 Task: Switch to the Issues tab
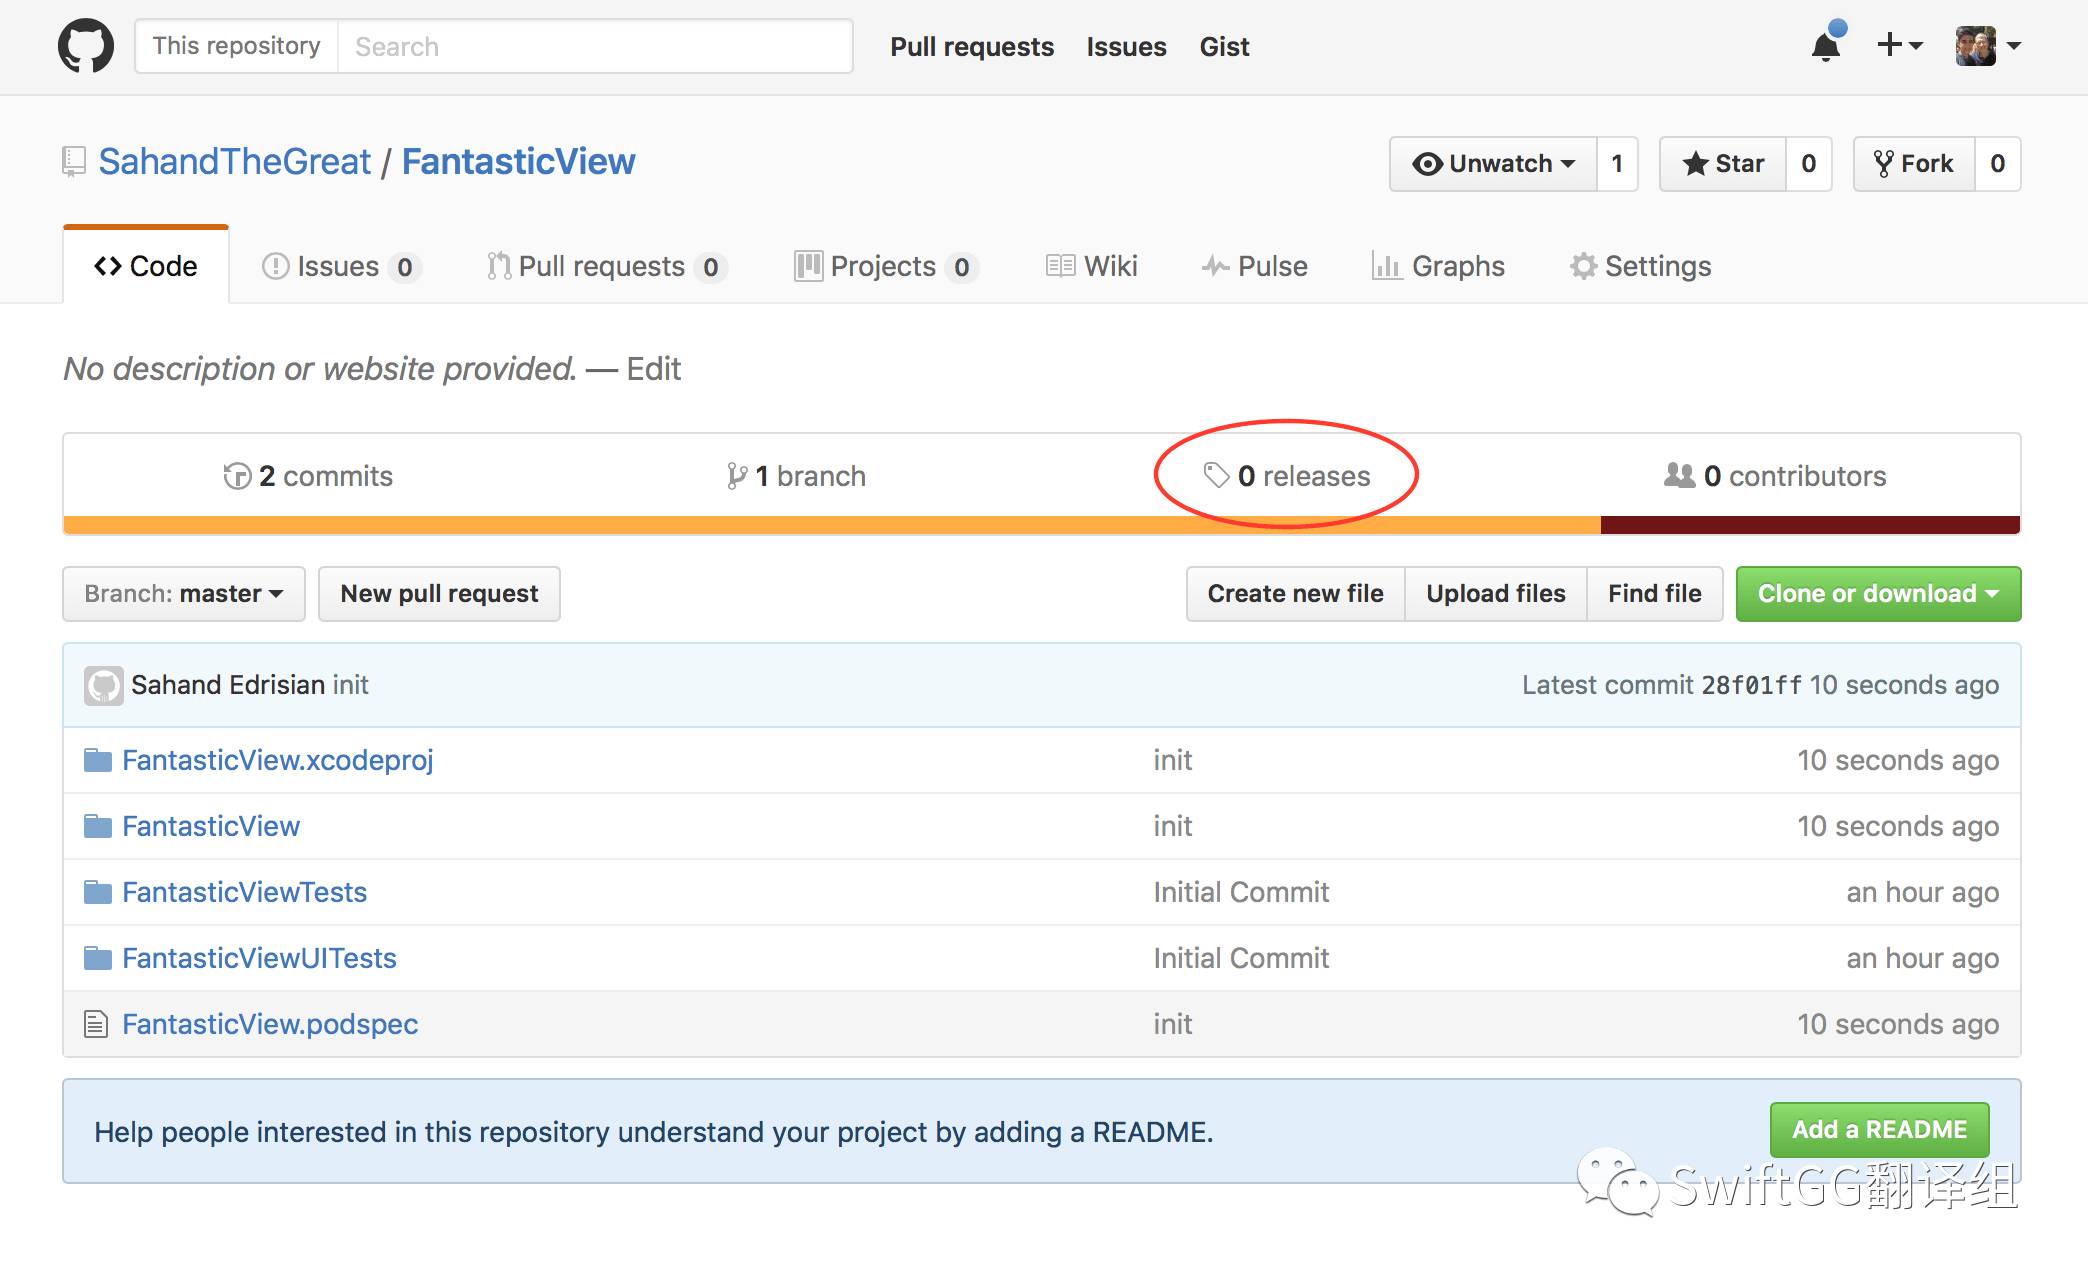point(341,266)
